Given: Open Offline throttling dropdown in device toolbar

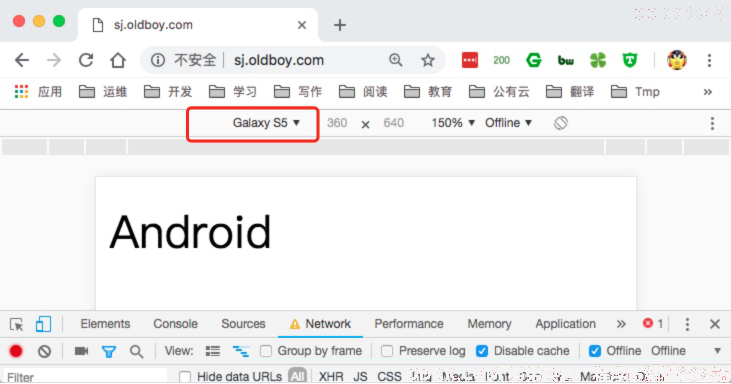Looking at the screenshot, I should click(x=508, y=123).
